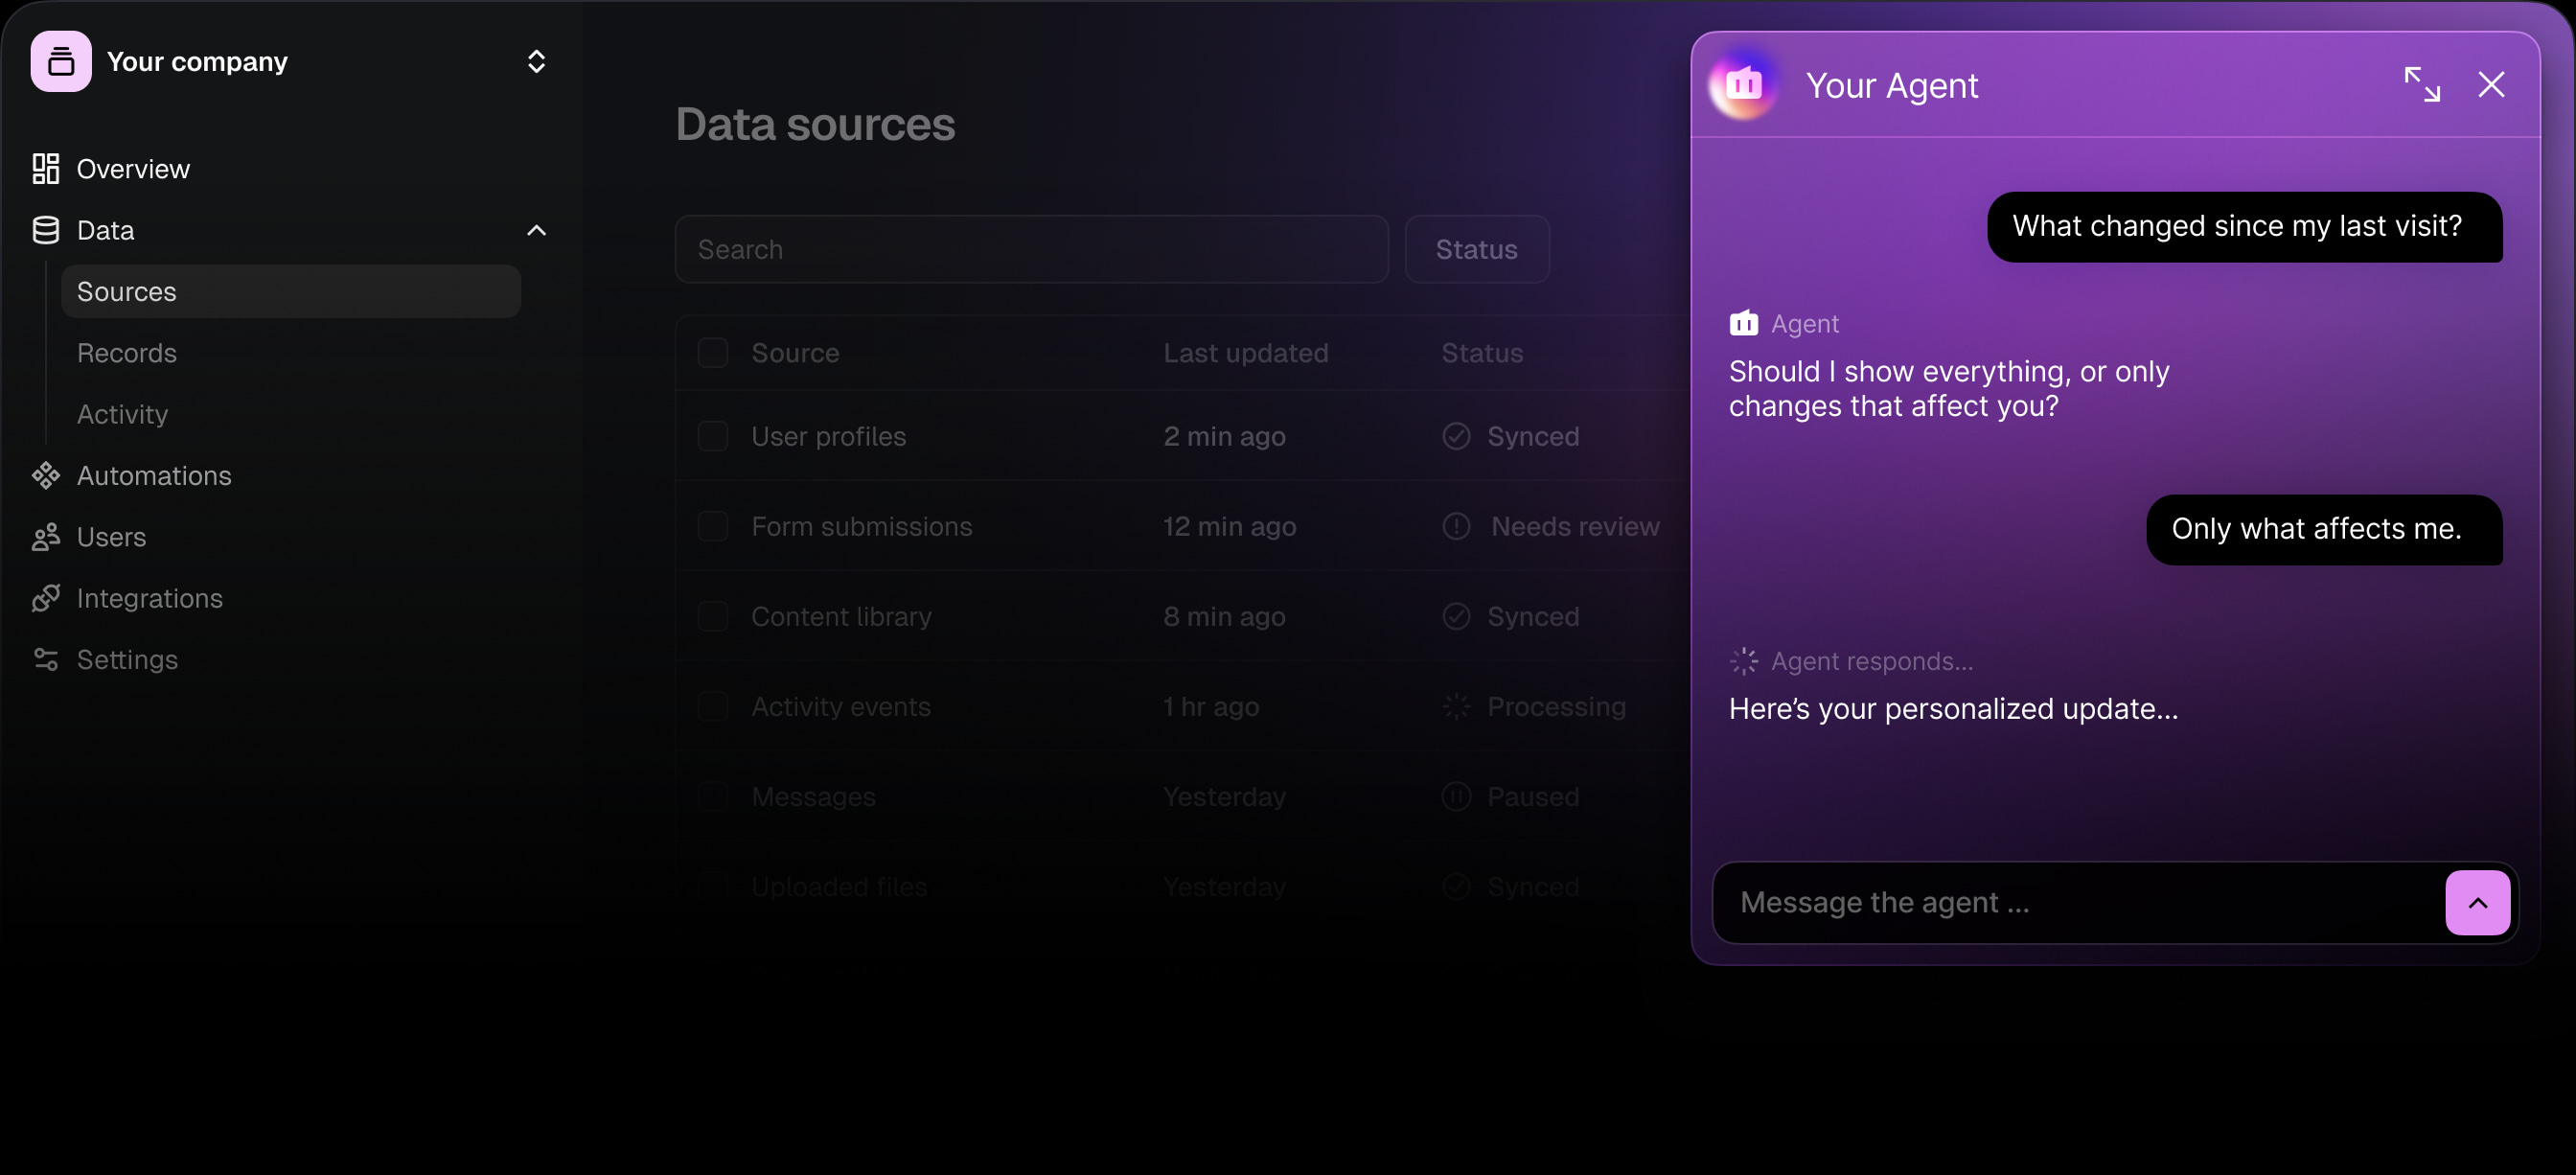Collapse the Data section chevron
This screenshot has width=2576, height=1175.
tap(536, 230)
